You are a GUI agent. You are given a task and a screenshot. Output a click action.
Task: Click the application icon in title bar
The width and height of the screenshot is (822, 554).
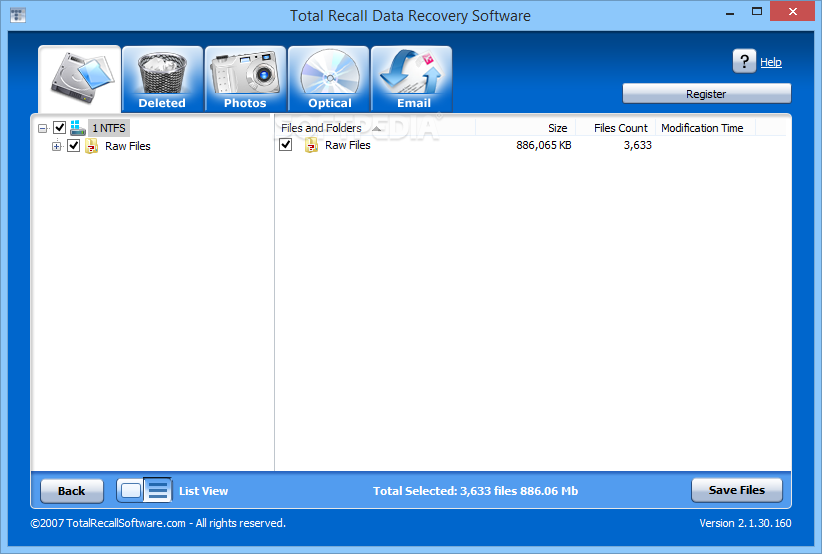18,15
